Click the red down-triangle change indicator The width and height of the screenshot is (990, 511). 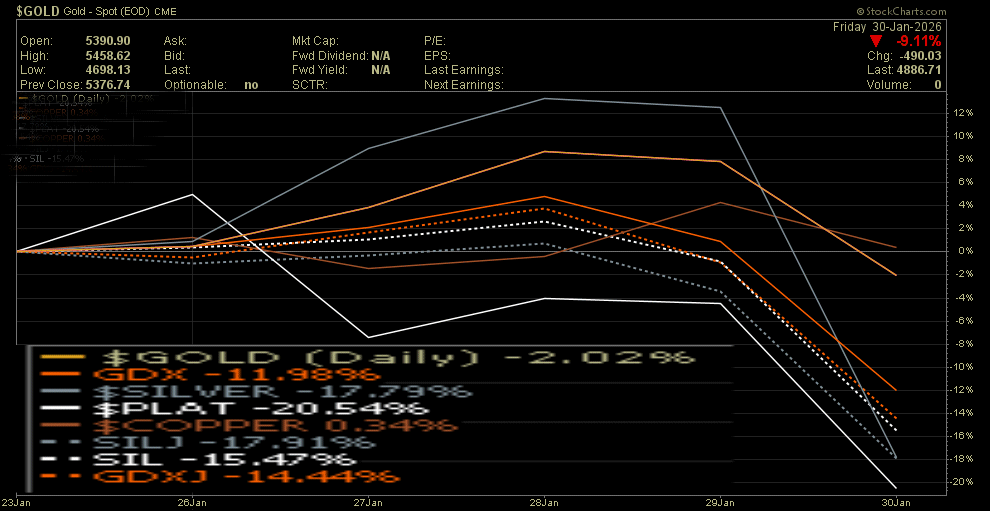875,42
